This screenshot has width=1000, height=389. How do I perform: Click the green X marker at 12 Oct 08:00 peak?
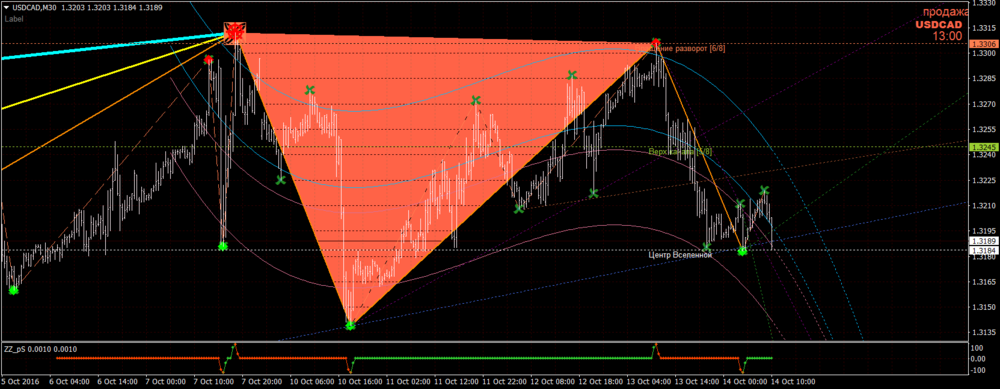(x=573, y=75)
